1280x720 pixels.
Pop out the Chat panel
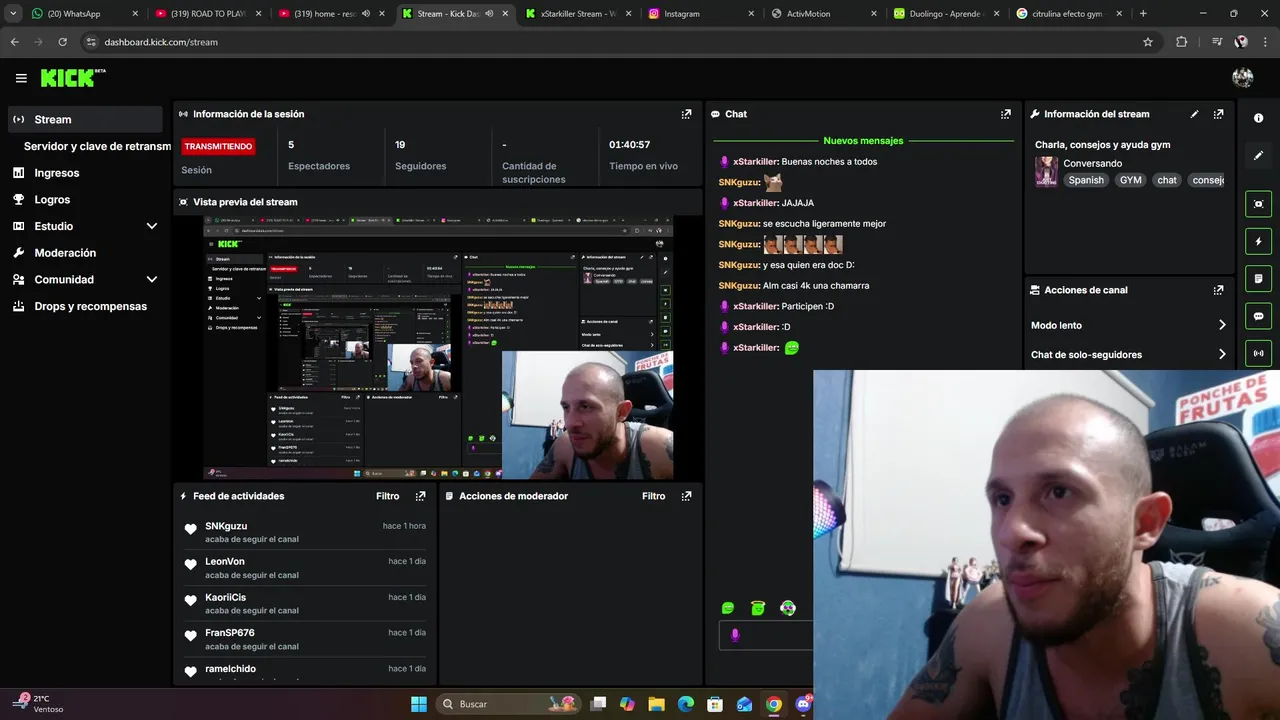click(x=1005, y=114)
